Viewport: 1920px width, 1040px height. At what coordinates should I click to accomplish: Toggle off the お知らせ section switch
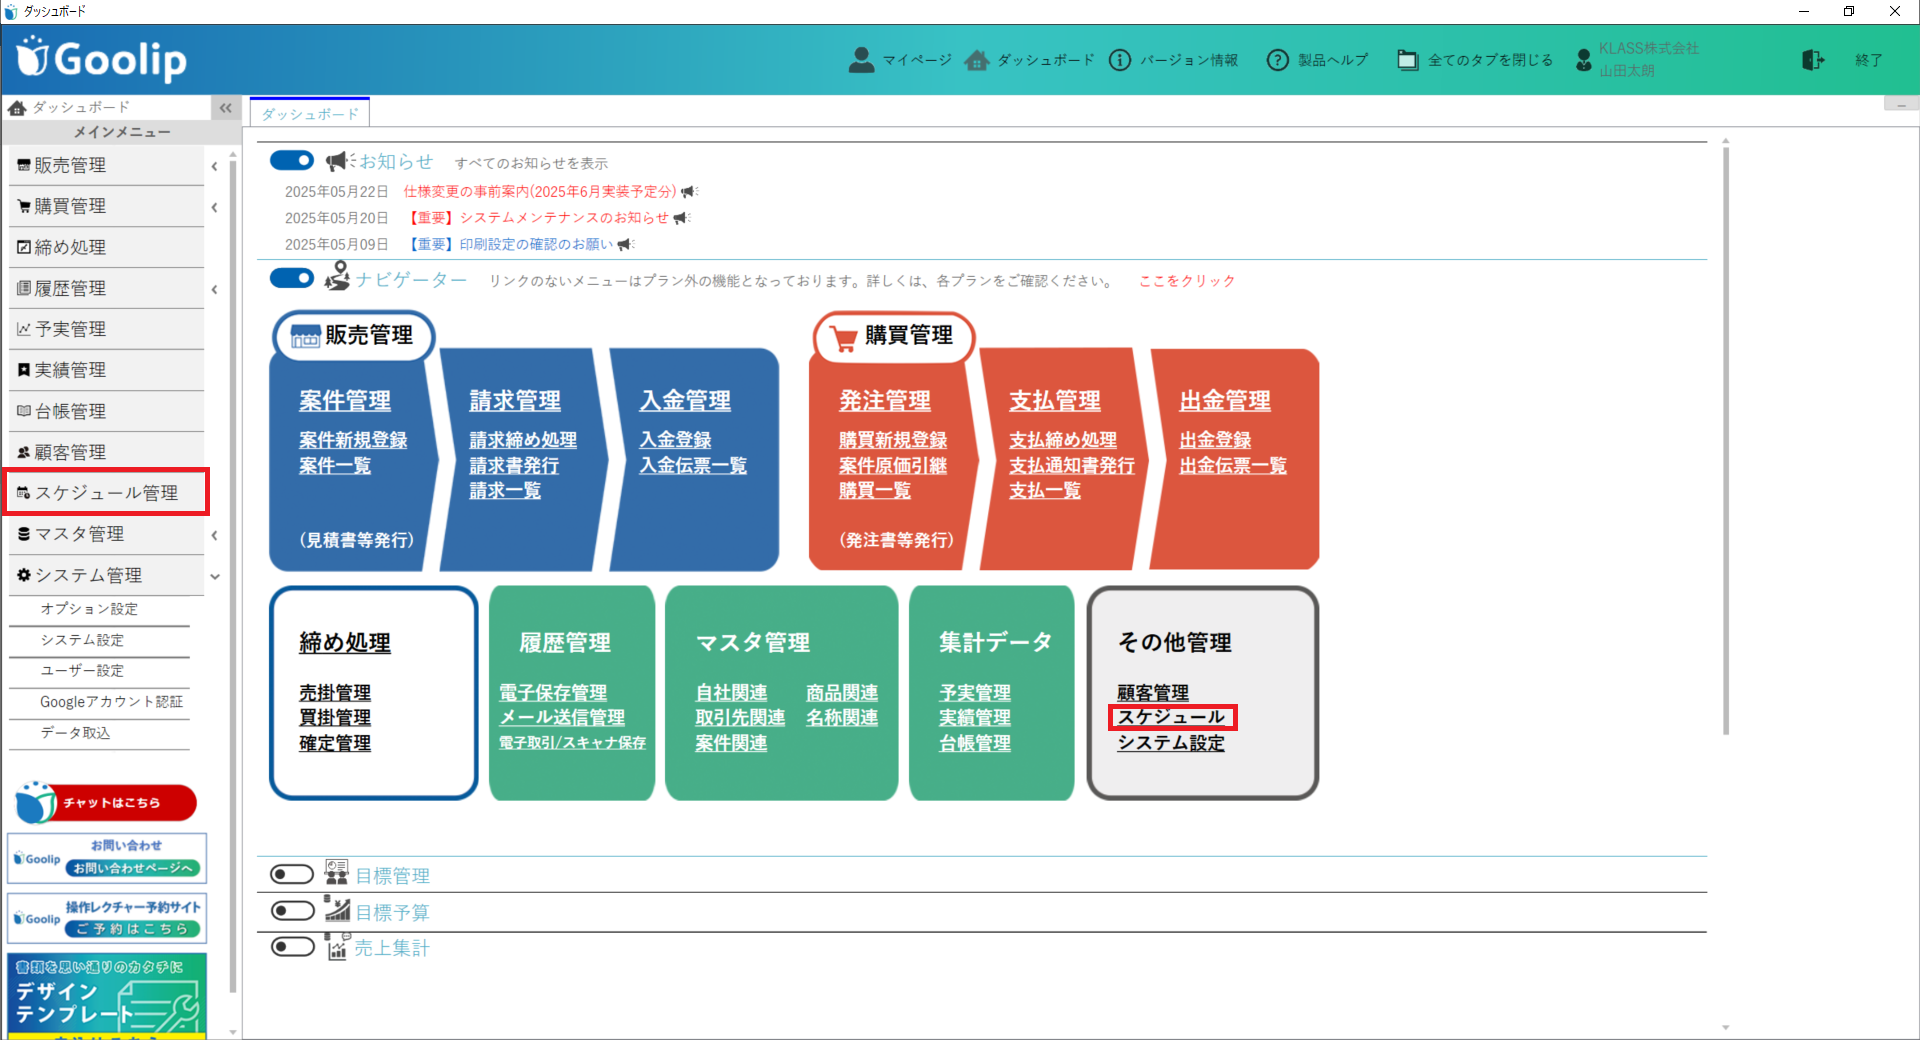292,161
